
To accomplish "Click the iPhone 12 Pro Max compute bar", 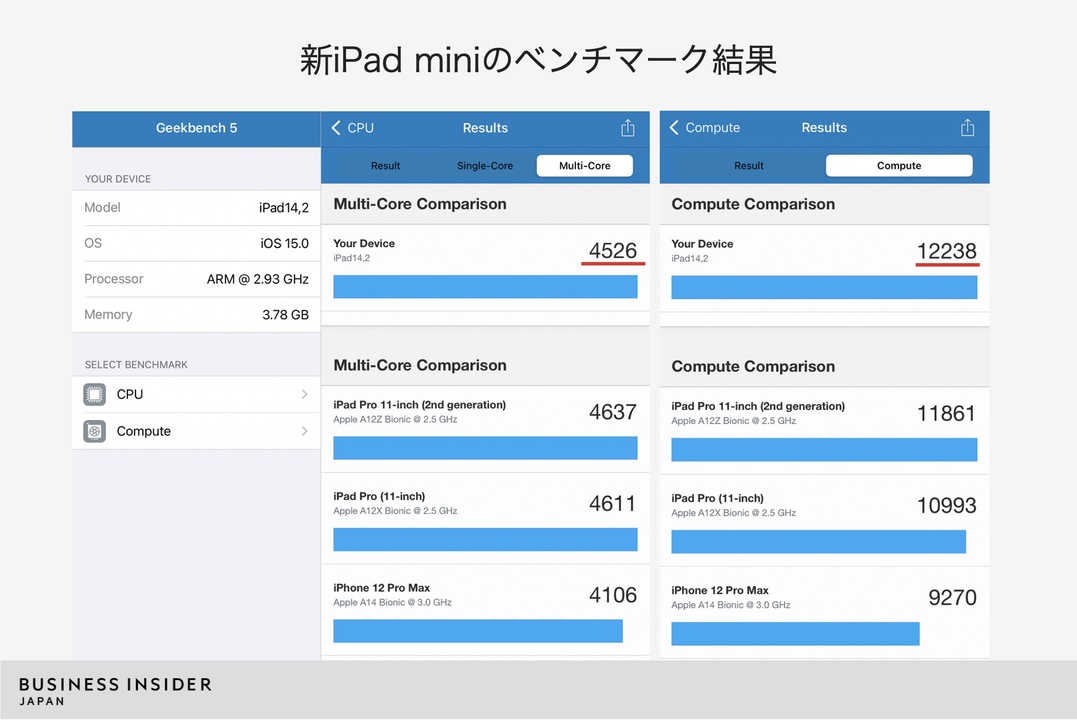I will coord(795,633).
